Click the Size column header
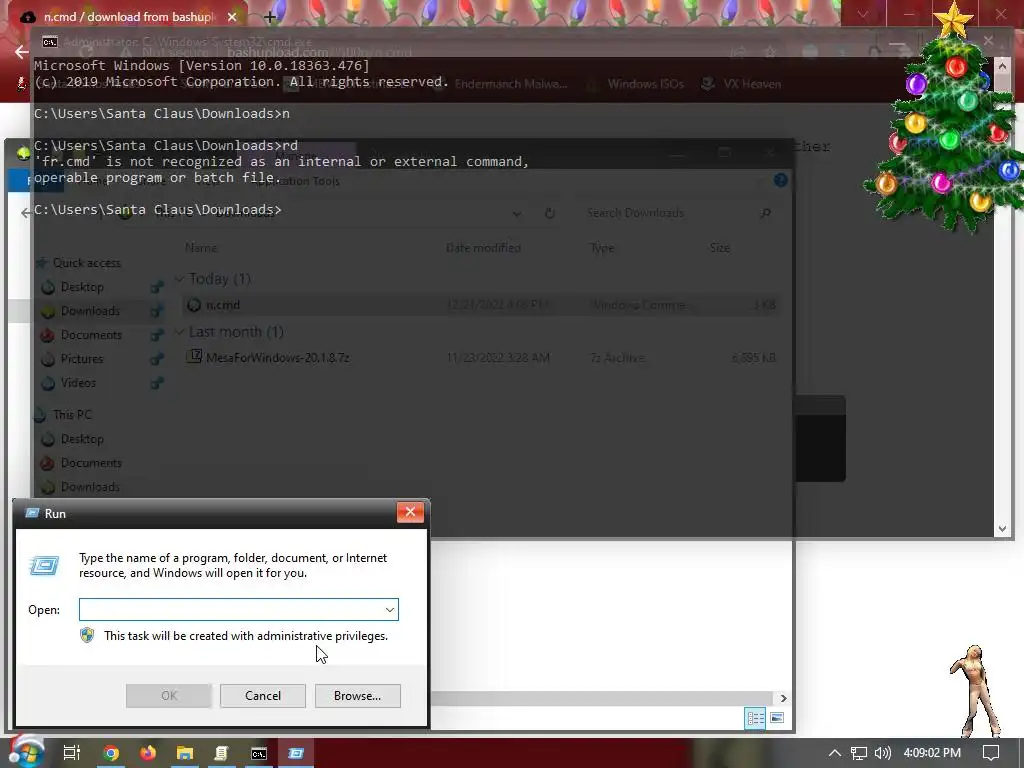1024x768 pixels. 720,248
